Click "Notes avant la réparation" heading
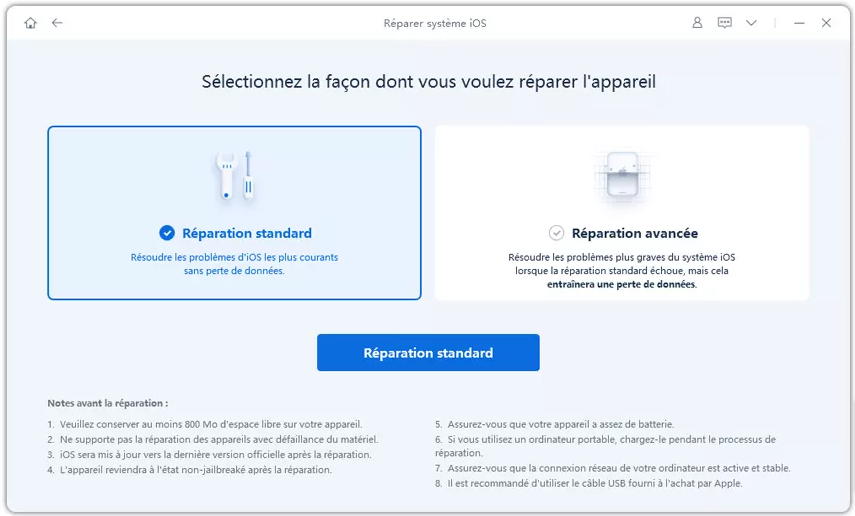The width and height of the screenshot is (855, 516). point(108,403)
